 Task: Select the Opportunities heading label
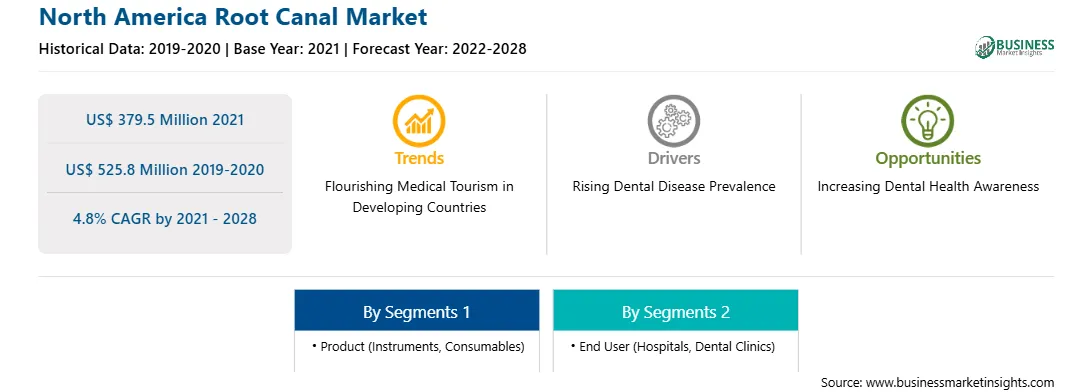pos(928,159)
